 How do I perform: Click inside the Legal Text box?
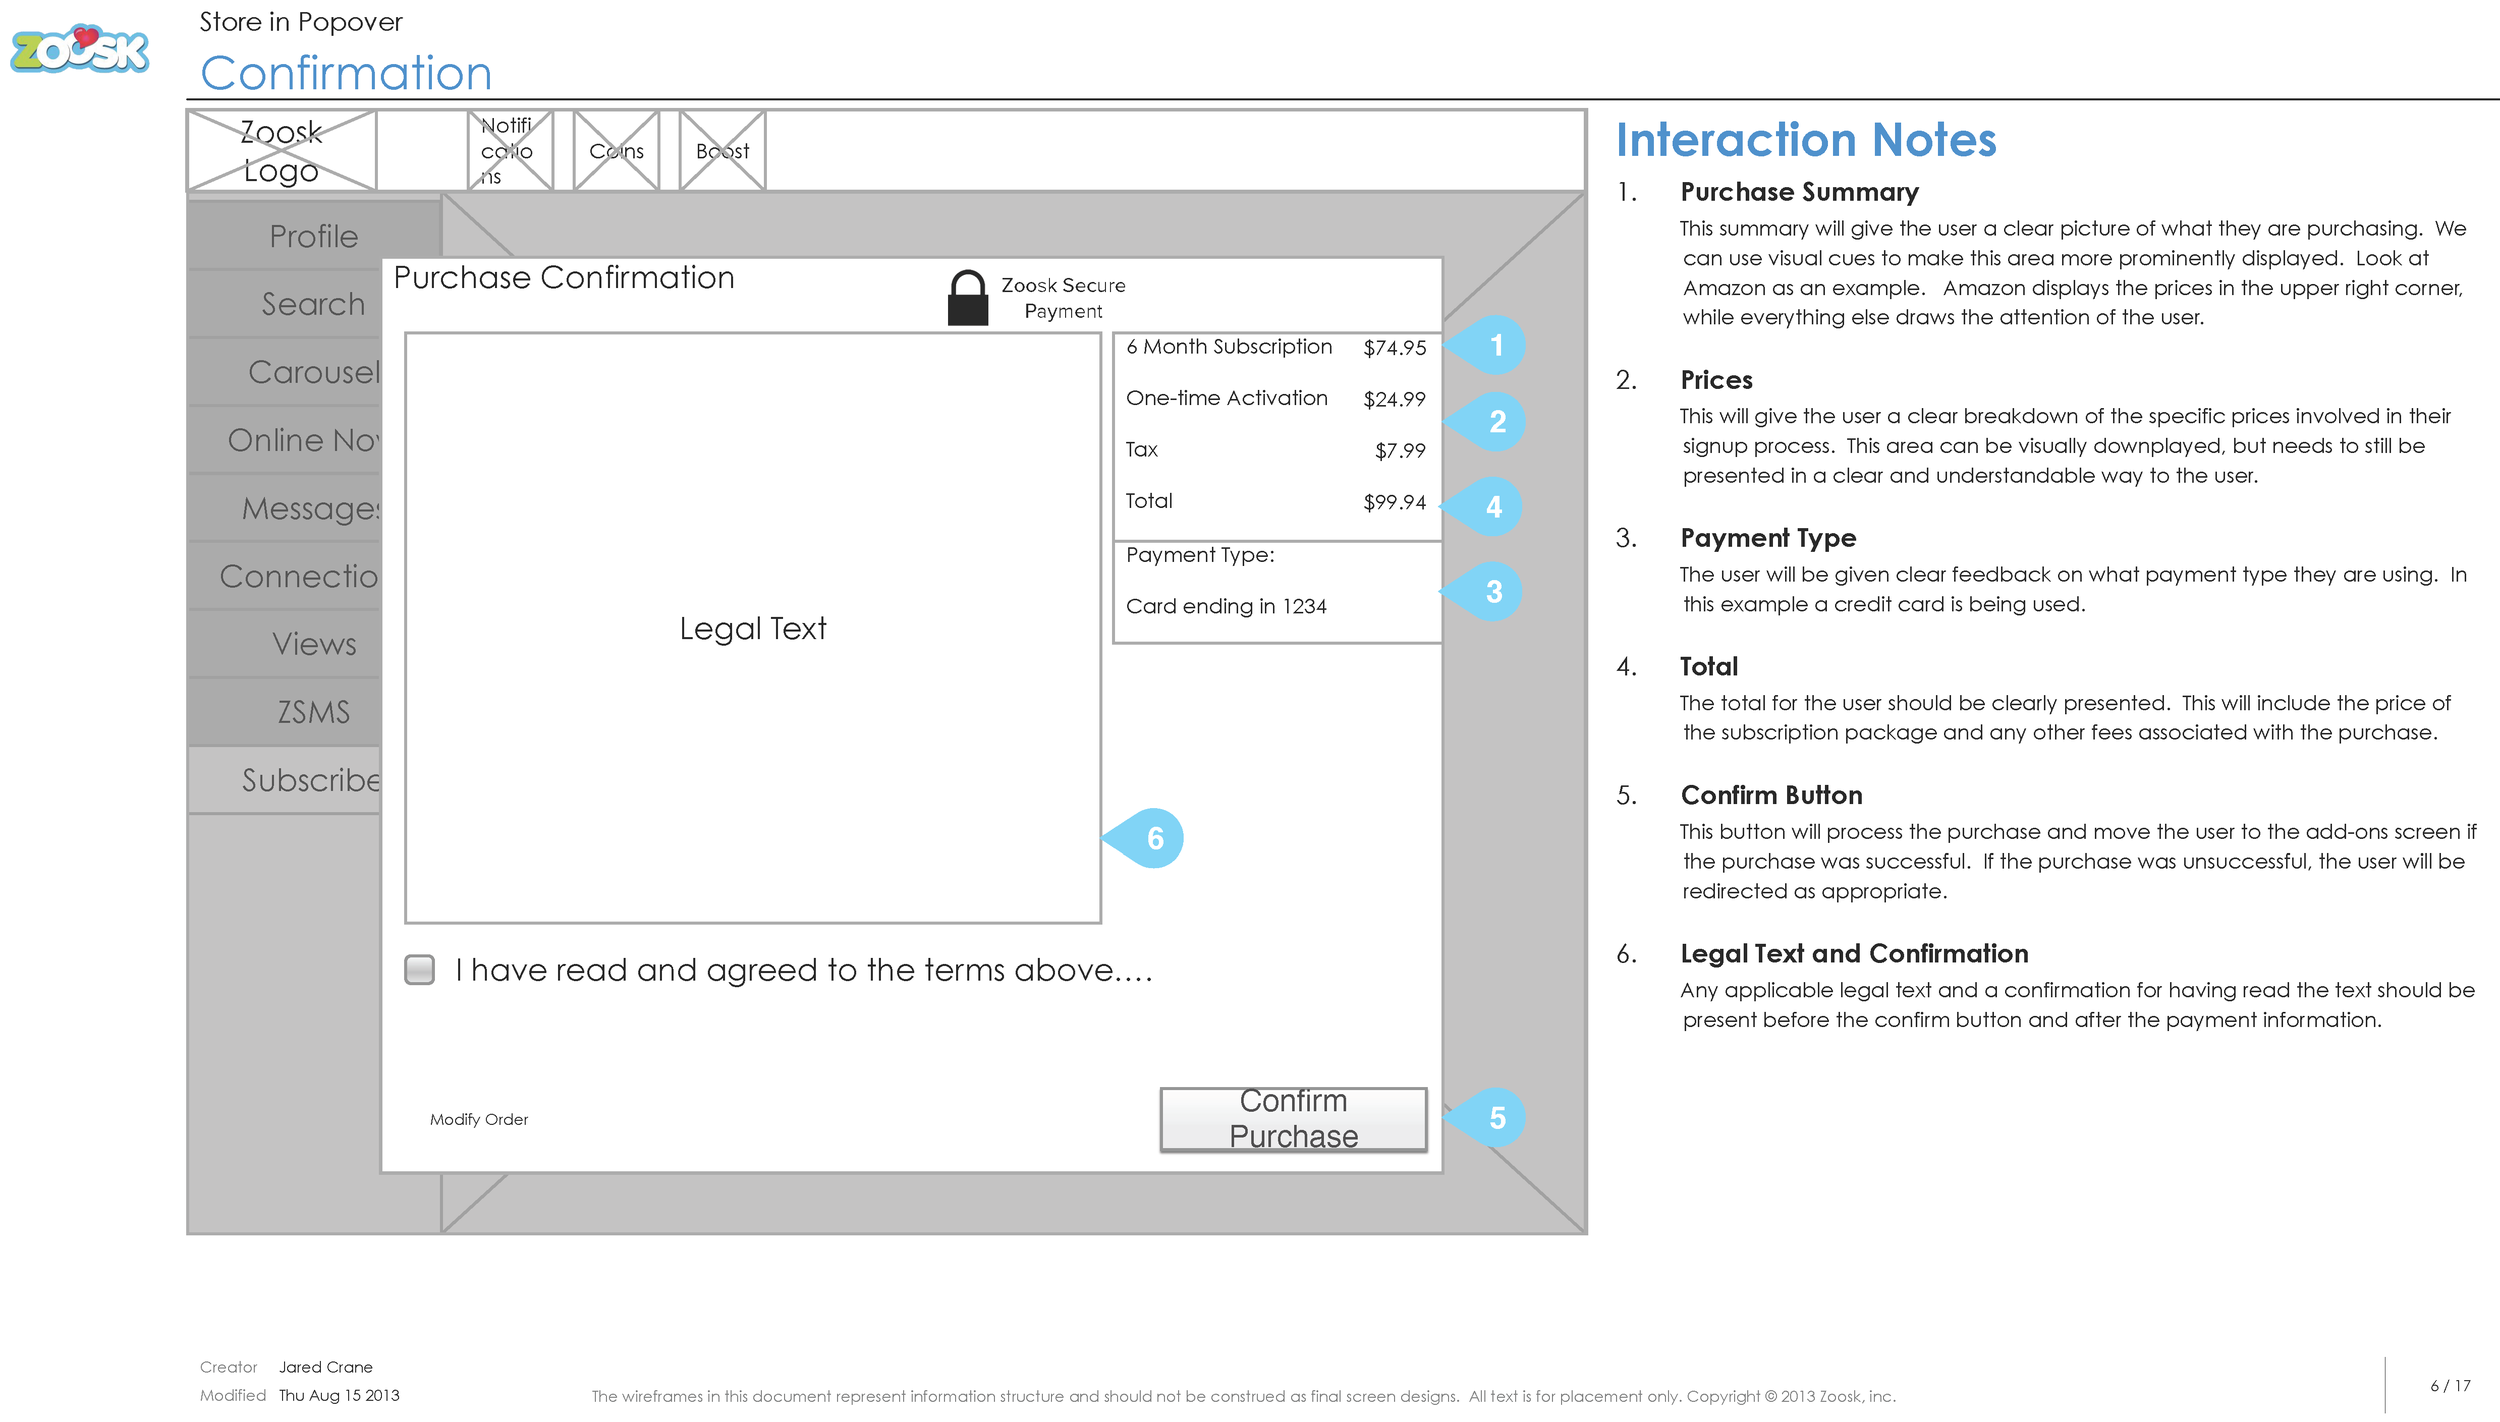click(x=752, y=628)
